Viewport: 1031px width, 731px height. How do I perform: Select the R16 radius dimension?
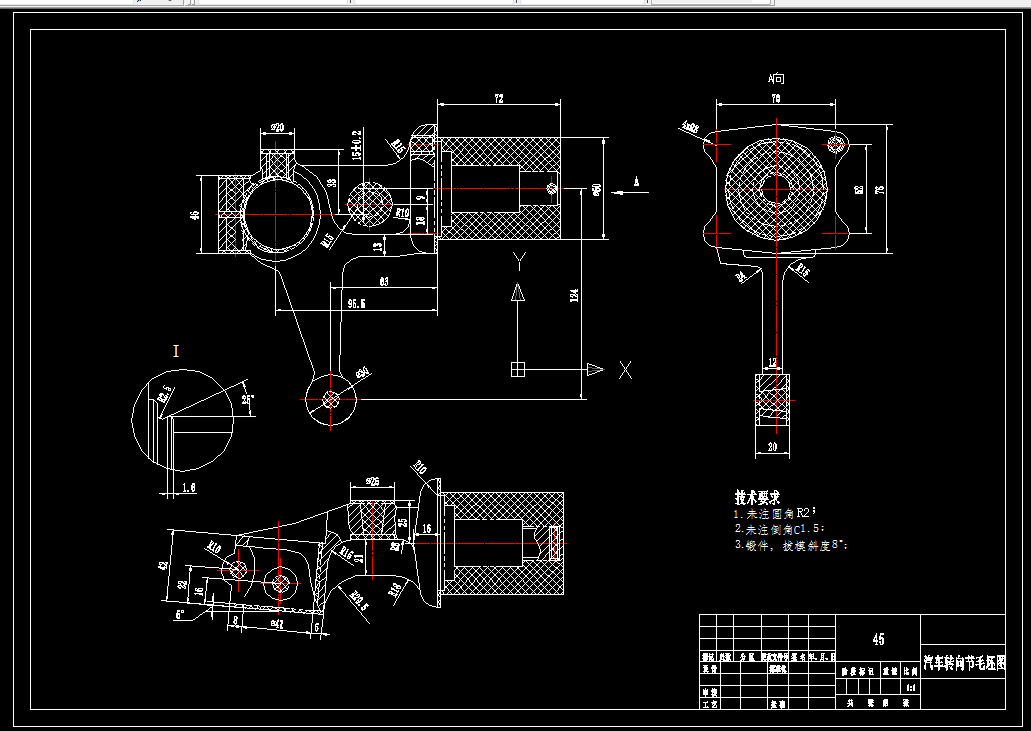[x=346, y=553]
